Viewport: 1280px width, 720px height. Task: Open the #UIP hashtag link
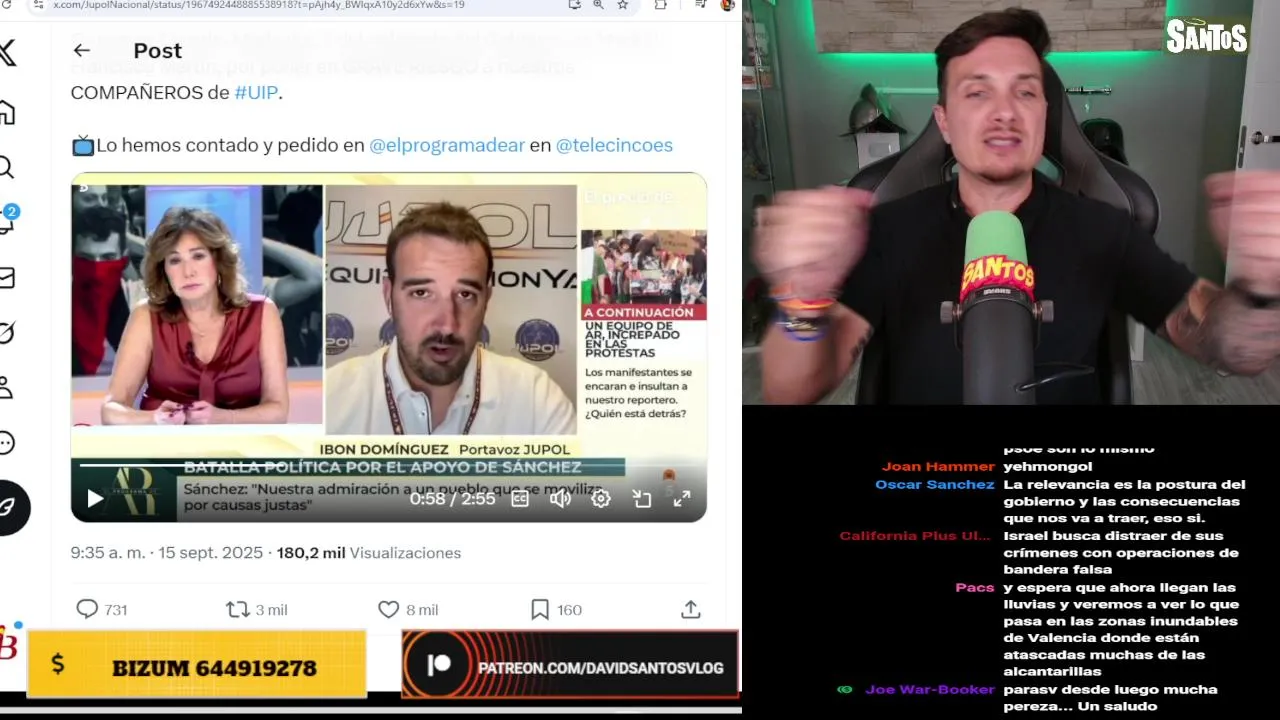tap(256, 93)
